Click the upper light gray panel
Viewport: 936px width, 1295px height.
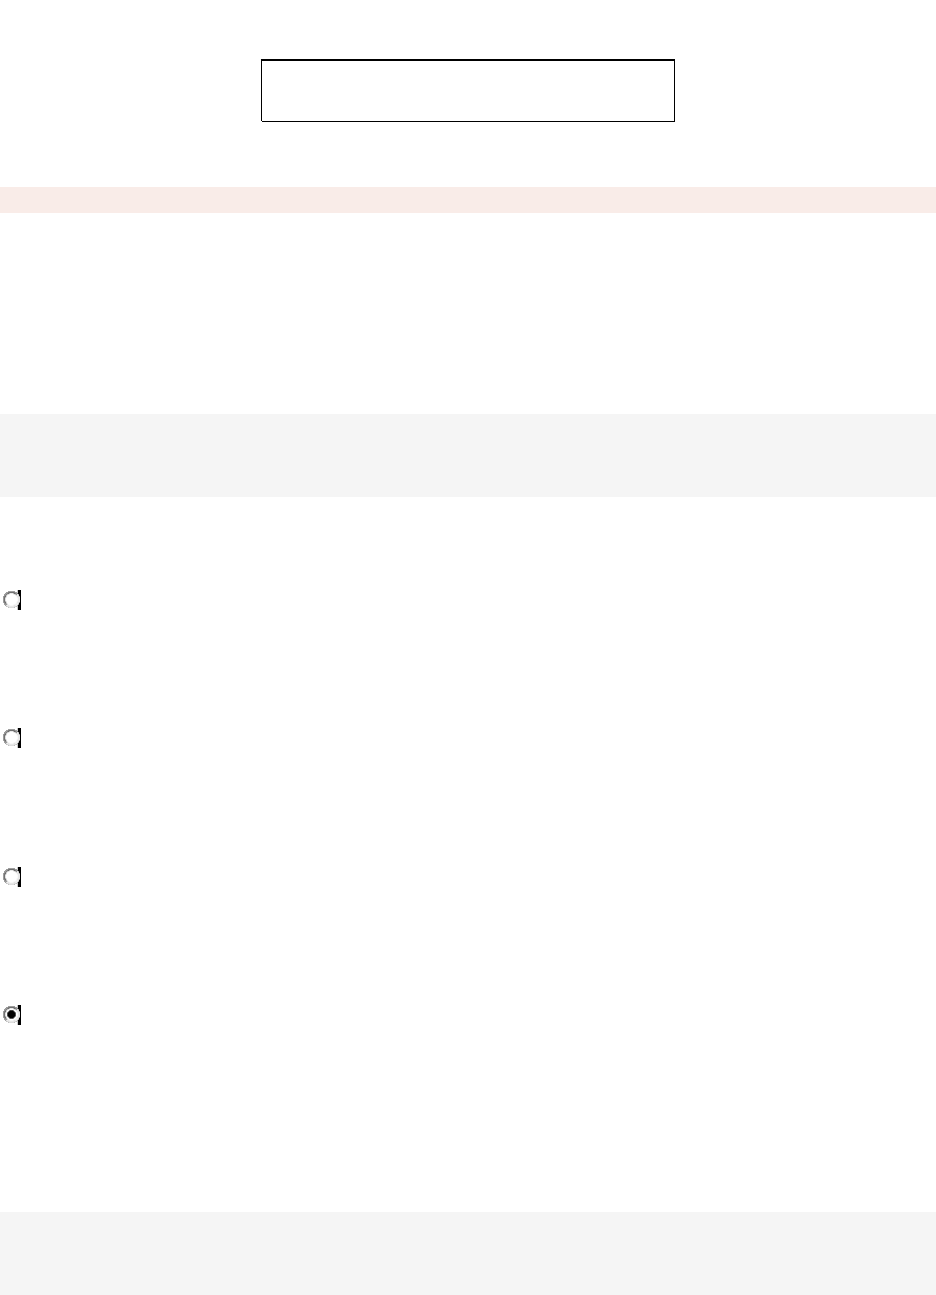tap(468, 455)
